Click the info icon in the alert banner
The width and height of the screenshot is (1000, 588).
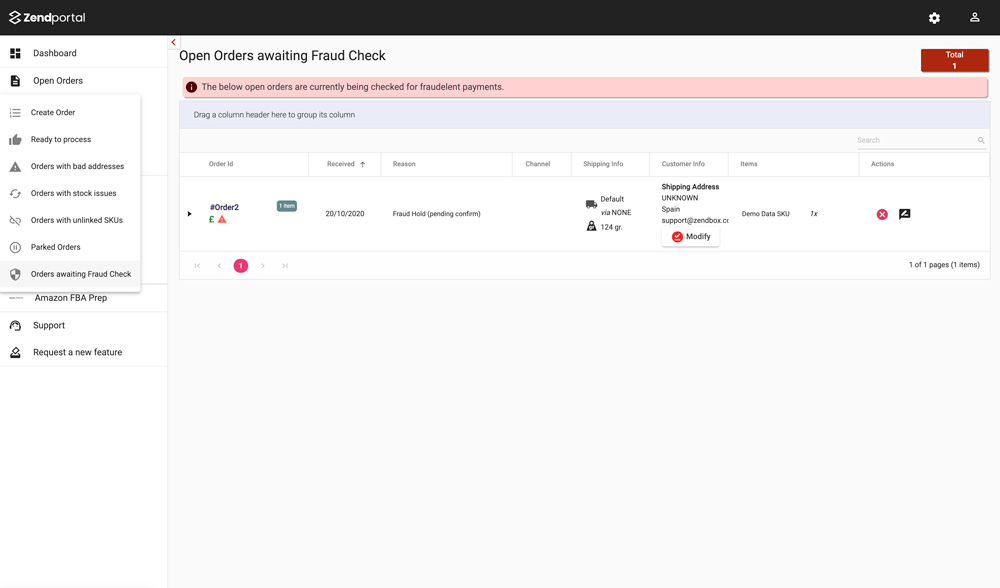192,87
